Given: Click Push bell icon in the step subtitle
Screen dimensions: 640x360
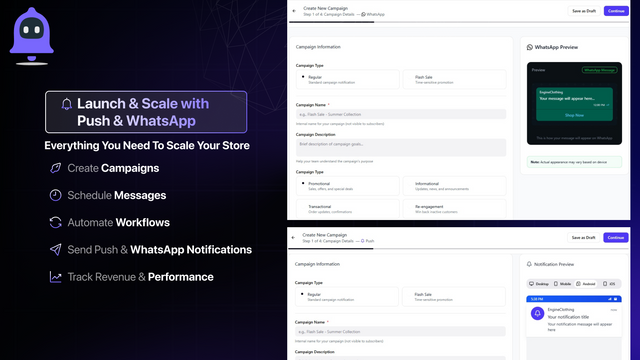Looking at the screenshot, I should pyautogui.click(x=362, y=241).
